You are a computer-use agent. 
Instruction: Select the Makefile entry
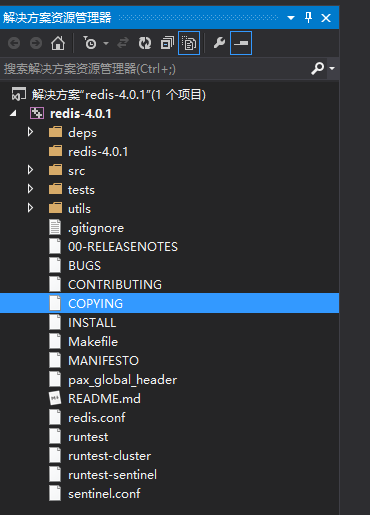(x=93, y=342)
